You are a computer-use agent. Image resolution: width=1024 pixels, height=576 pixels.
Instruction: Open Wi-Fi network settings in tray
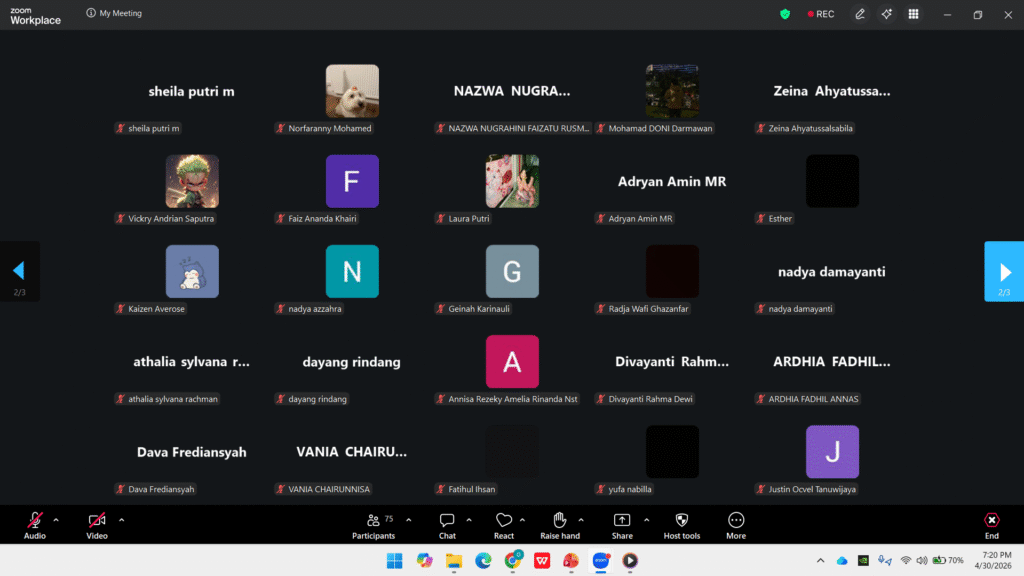click(906, 560)
